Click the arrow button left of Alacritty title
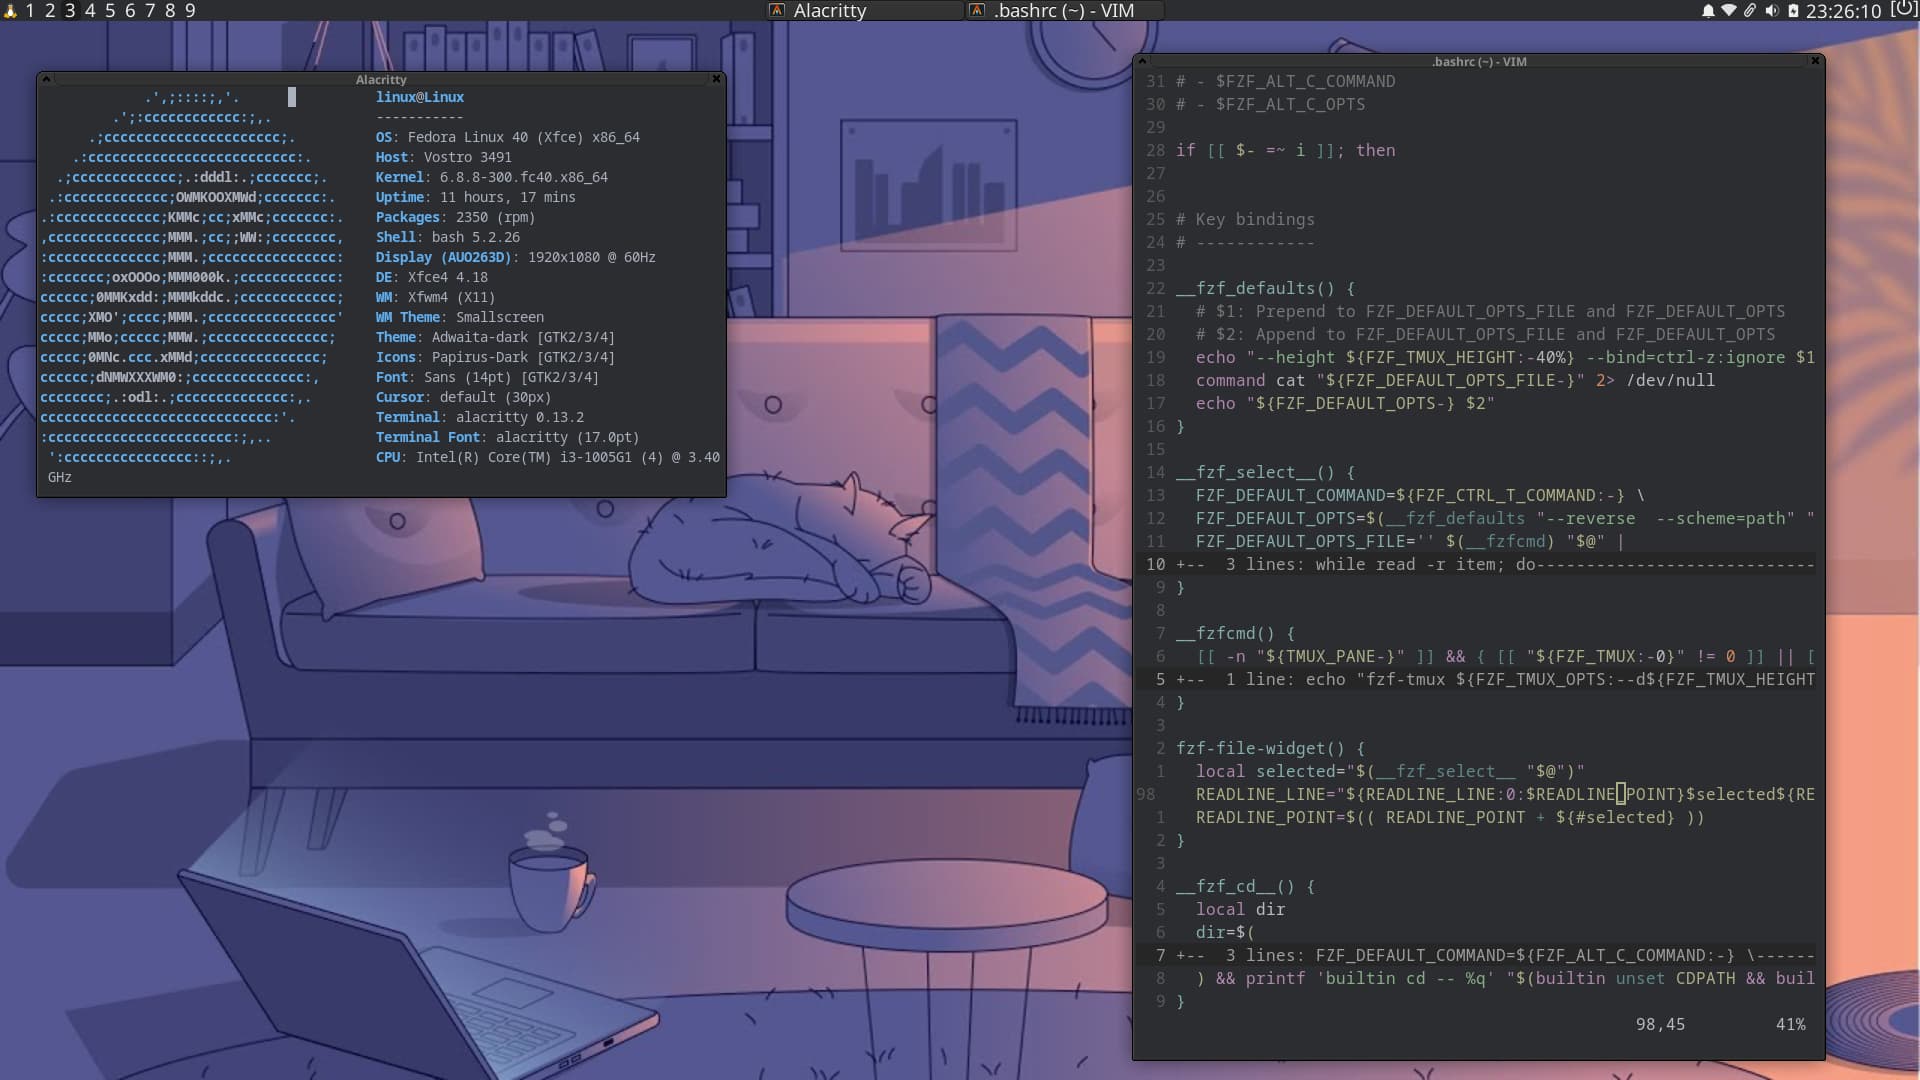 pos(46,79)
